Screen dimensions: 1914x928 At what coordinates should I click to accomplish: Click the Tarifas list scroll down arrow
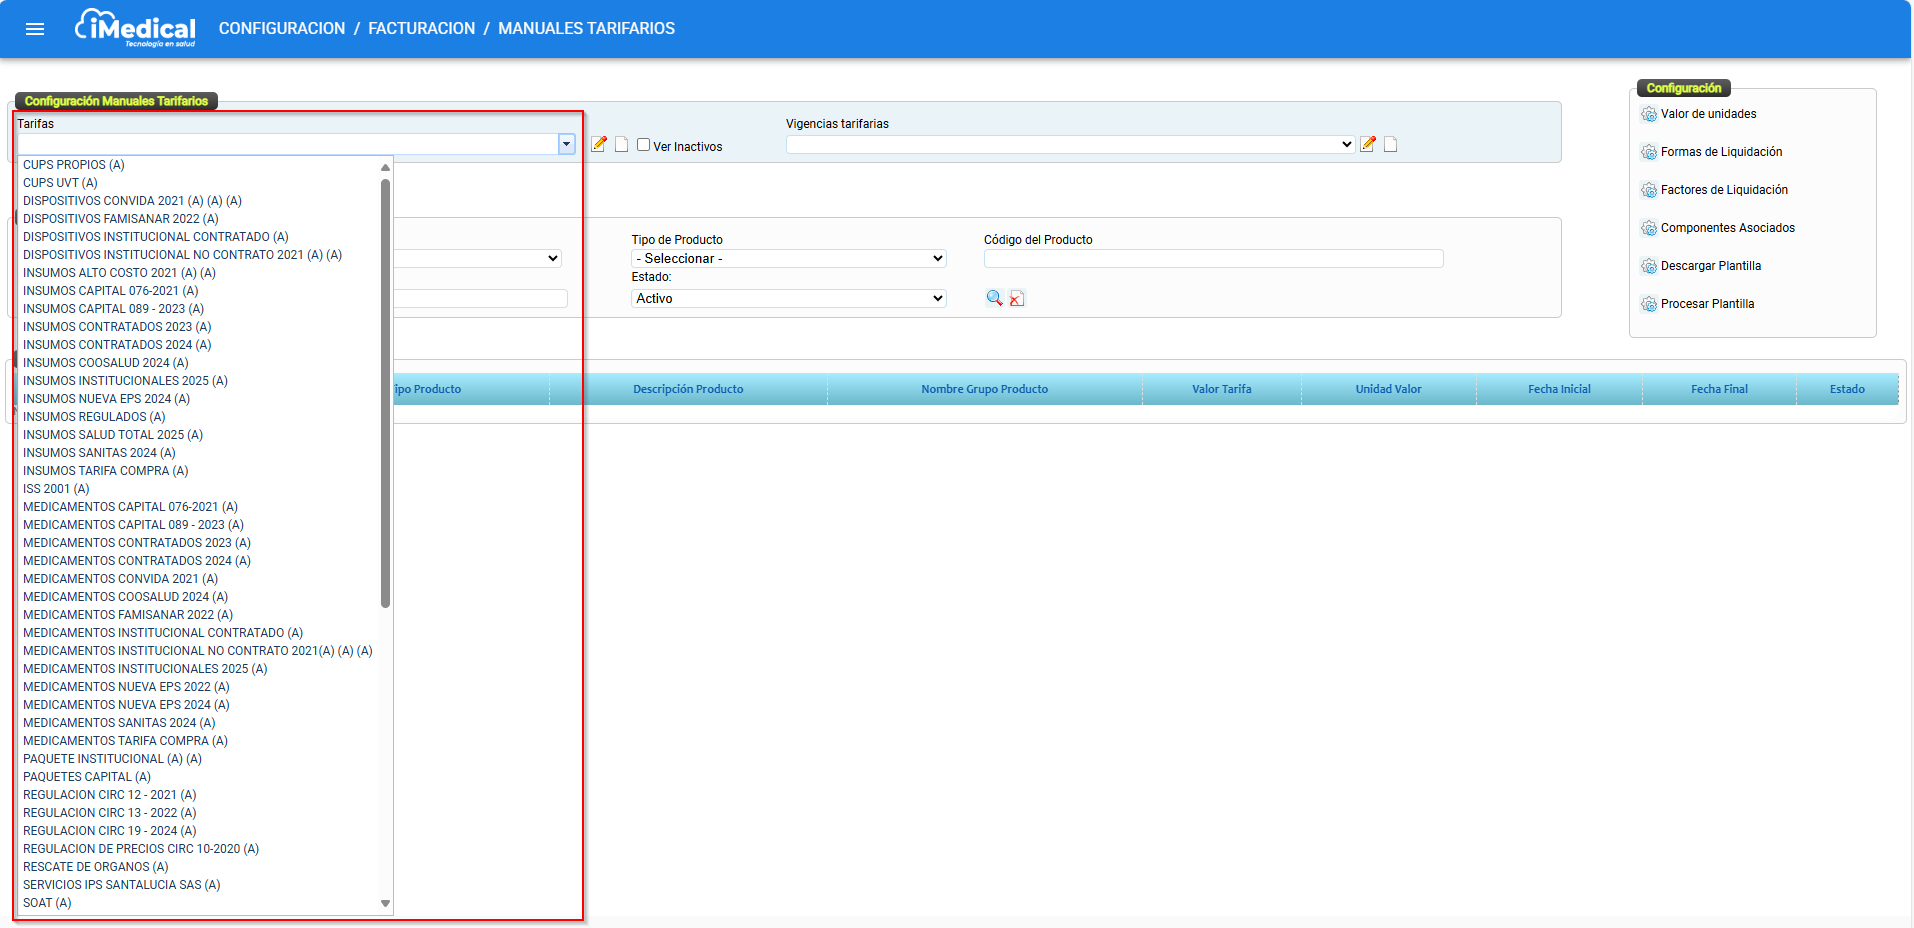click(385, 903)
